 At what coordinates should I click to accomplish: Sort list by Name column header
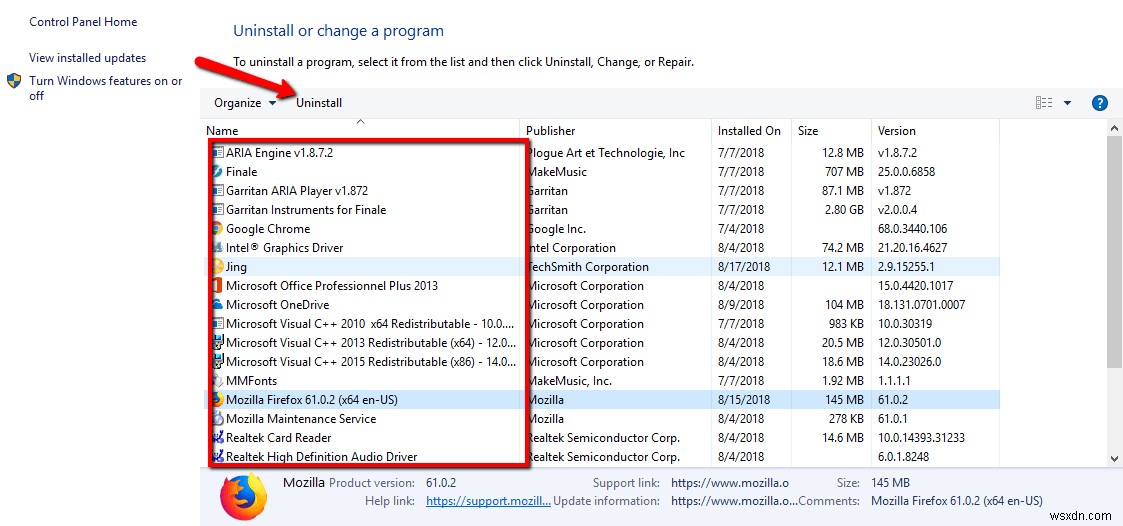(361, 130)
